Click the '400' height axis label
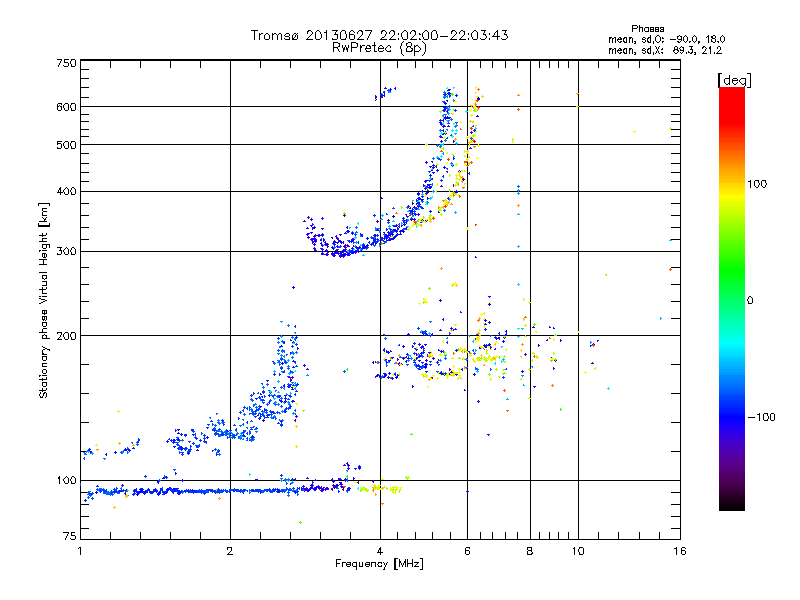This screenshot has height=600, width=800. coord(67,191)
